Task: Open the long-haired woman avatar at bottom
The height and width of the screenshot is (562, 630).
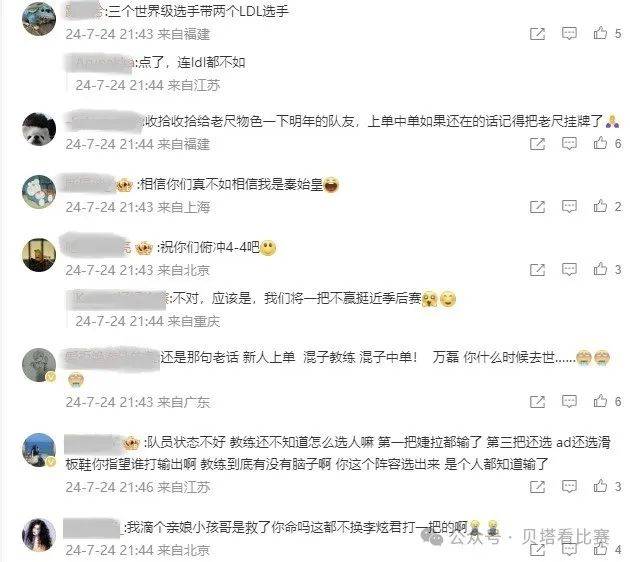Action: 39,535
